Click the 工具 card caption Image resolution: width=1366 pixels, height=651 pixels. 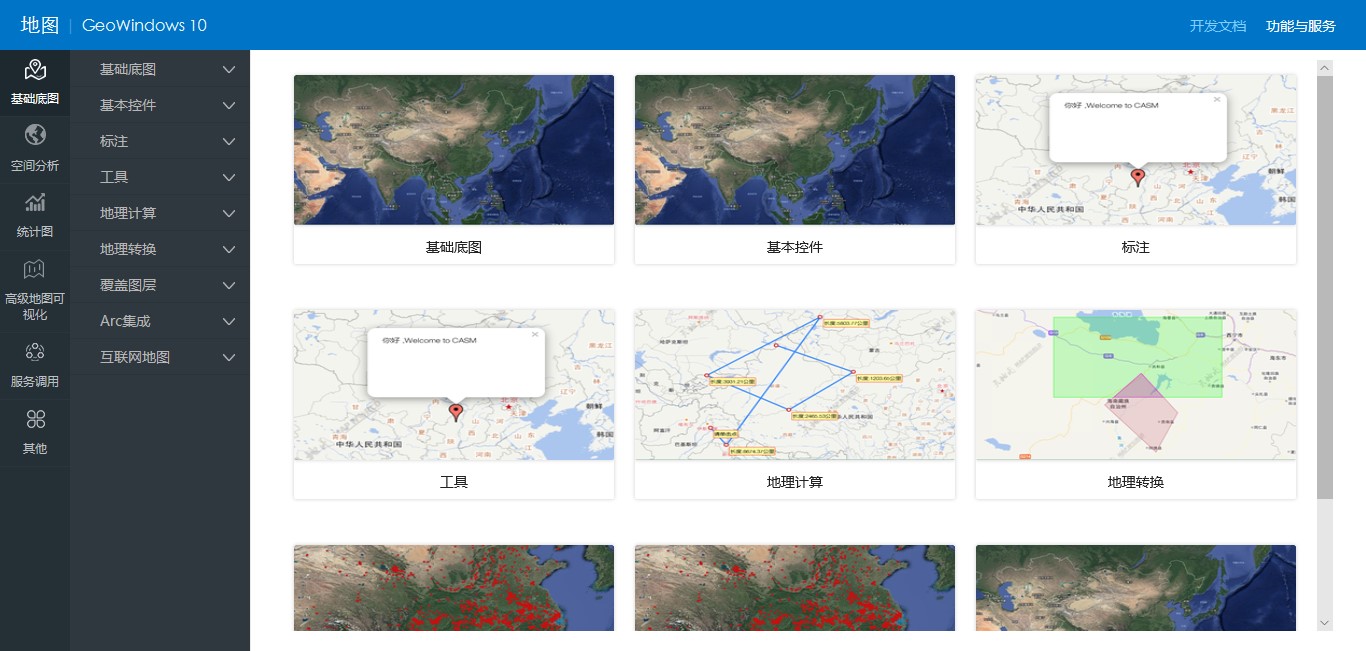tap(454, 482)
